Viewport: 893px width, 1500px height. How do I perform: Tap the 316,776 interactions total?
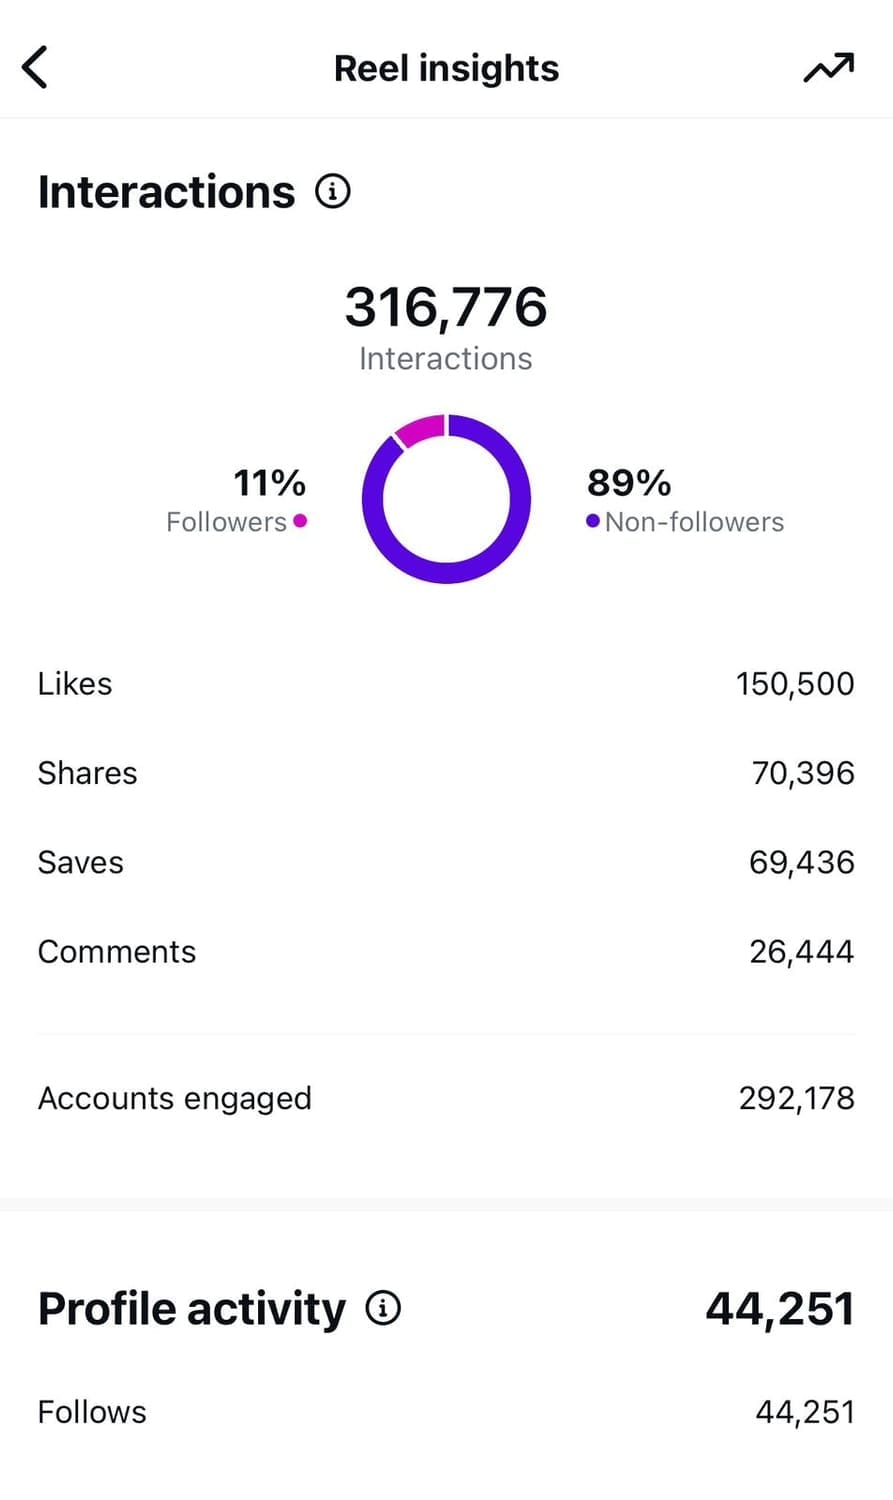coord(446,307)
